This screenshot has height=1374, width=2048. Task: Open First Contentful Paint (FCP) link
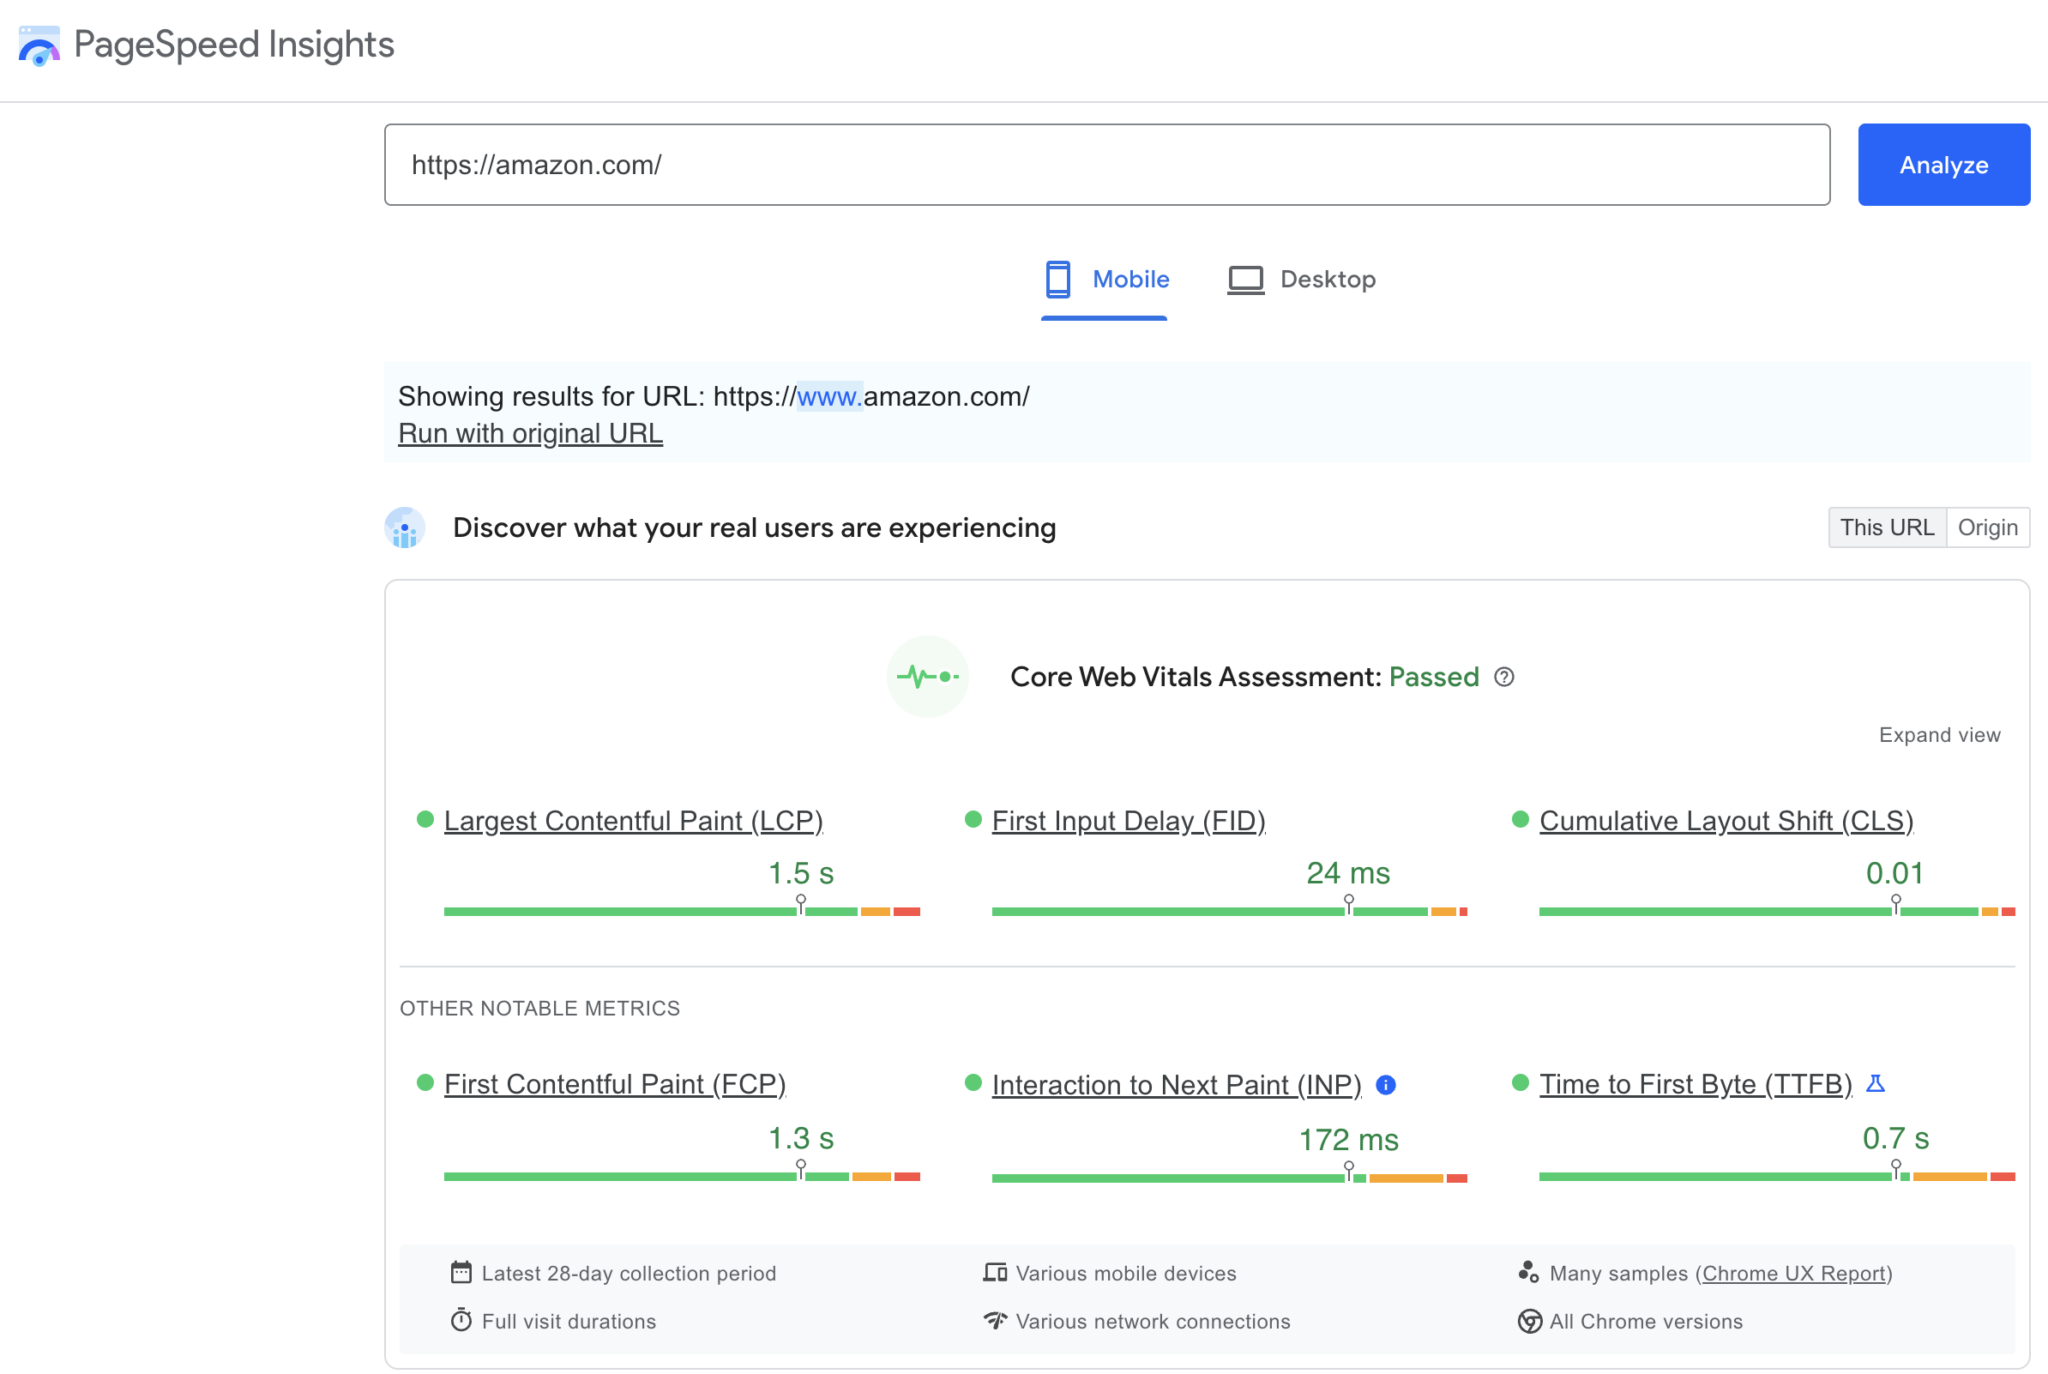[615, 1084]
